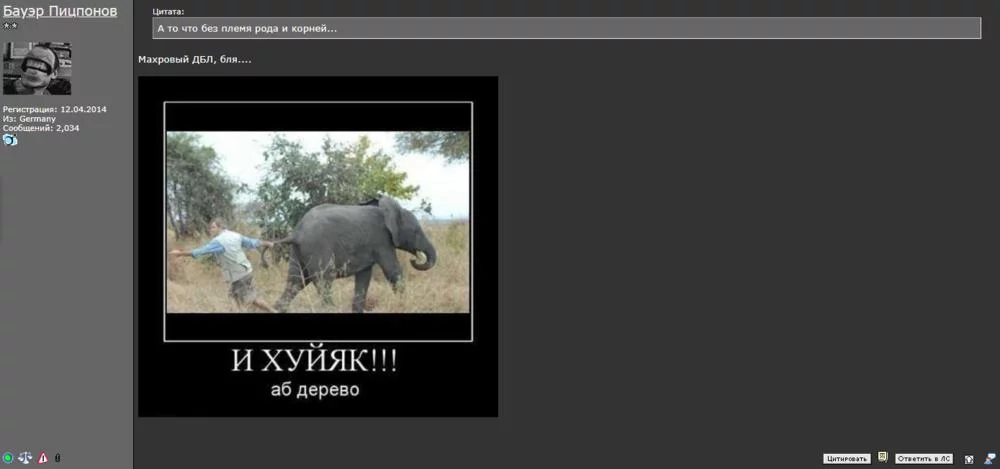Viewport: 1000px width, 469px height.
Task: Click the Регистрация date text
Action: (x=54, y=109)
